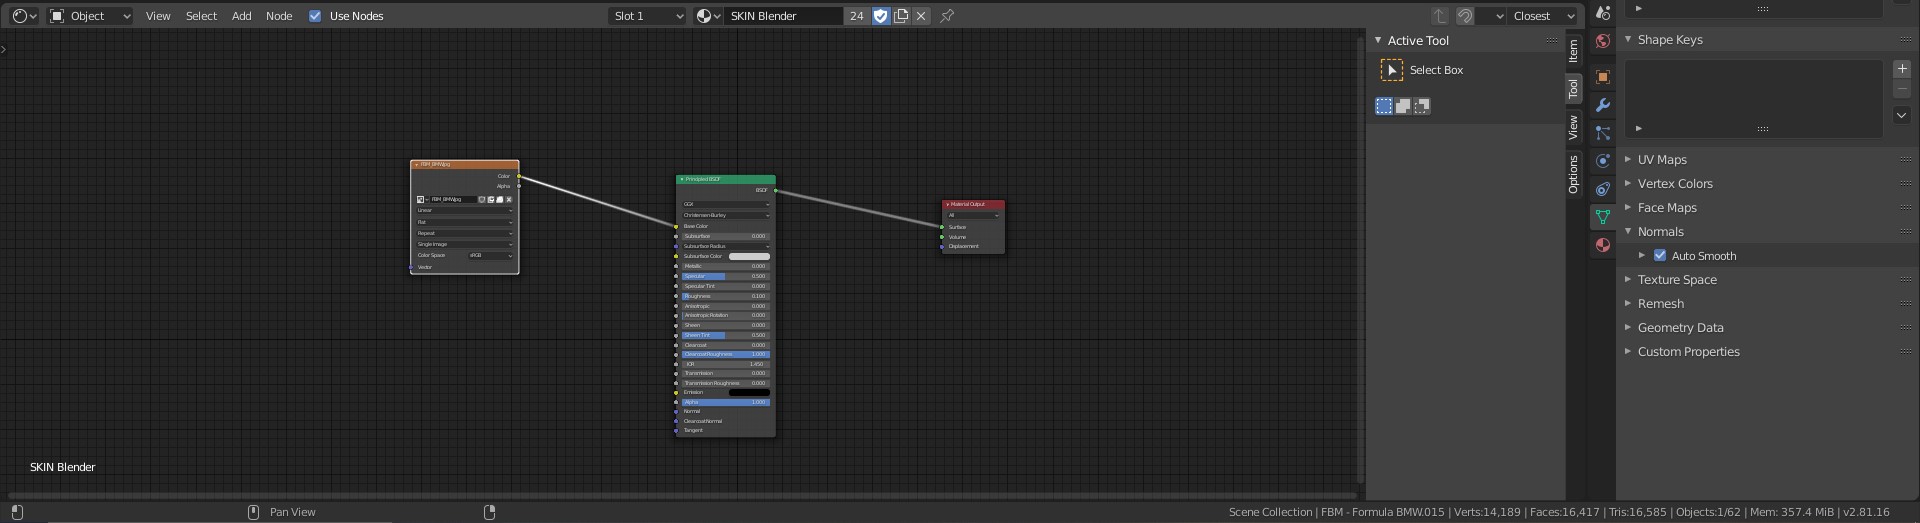The image size is (1920, 523).
Task: Click the parent node tree arrow icon
Action: [x=1439, y=16]
